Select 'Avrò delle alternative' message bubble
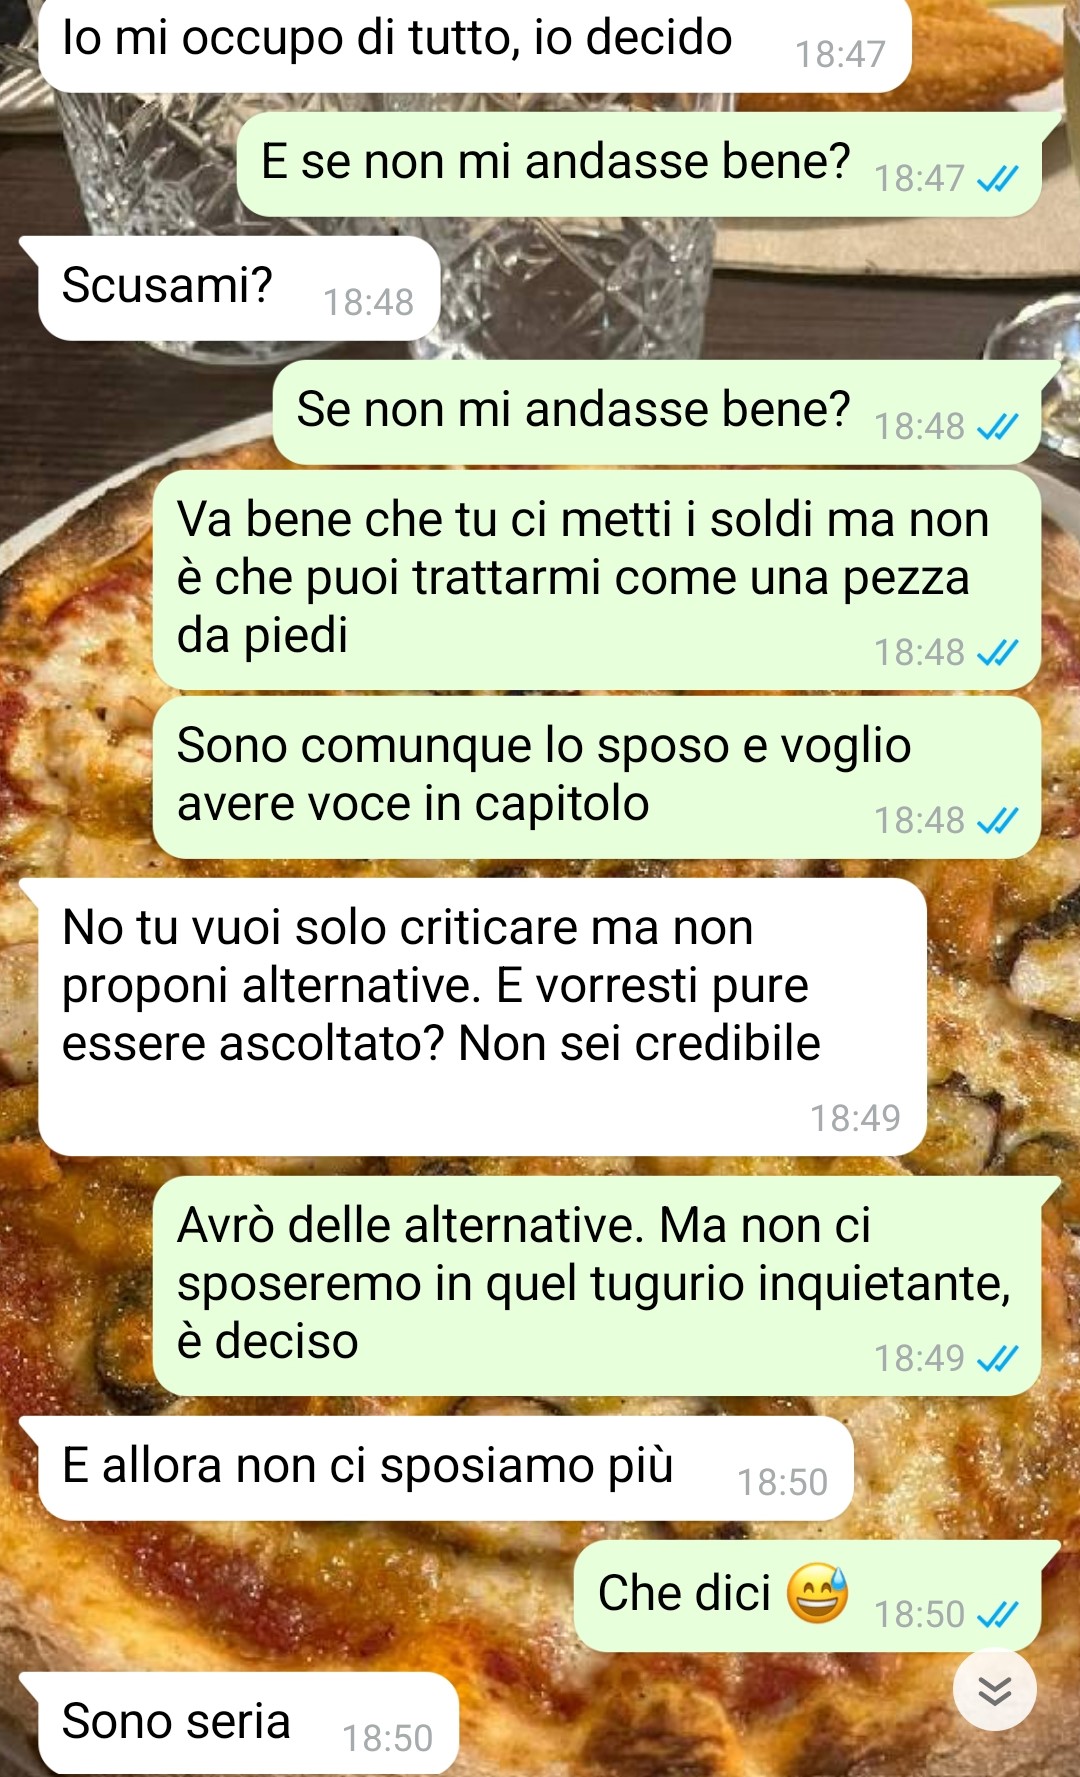This screenshot has height=1777, width=1080. click(x=597, y=1287)
